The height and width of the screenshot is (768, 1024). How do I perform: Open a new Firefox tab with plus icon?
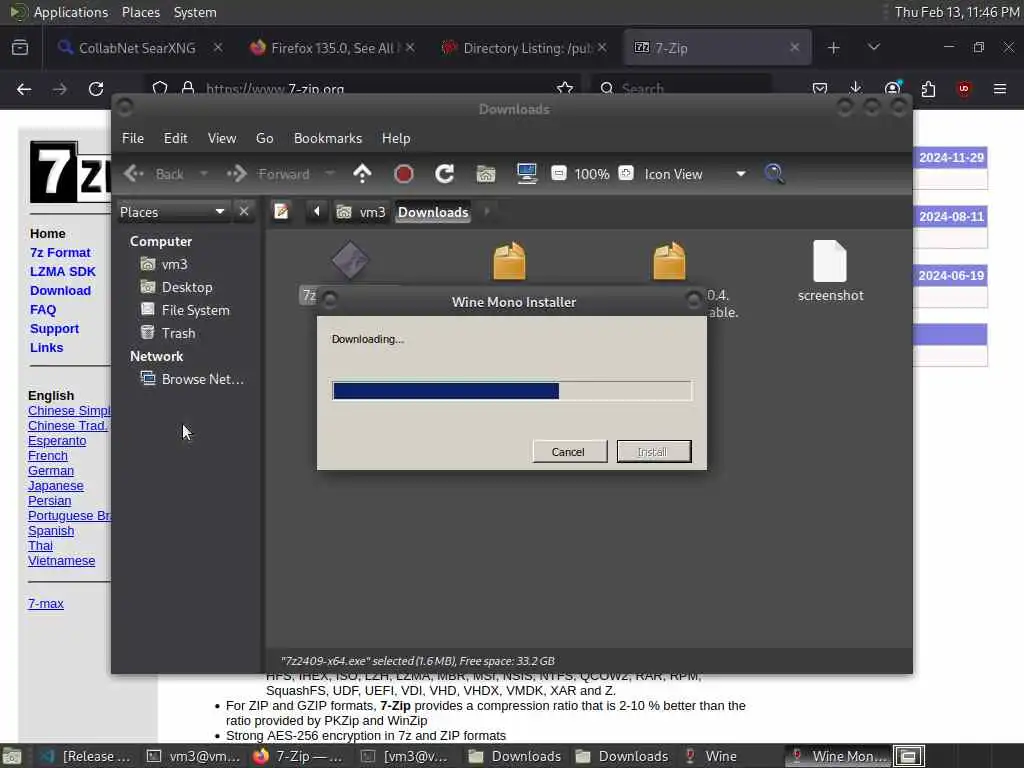coord(833,48)
